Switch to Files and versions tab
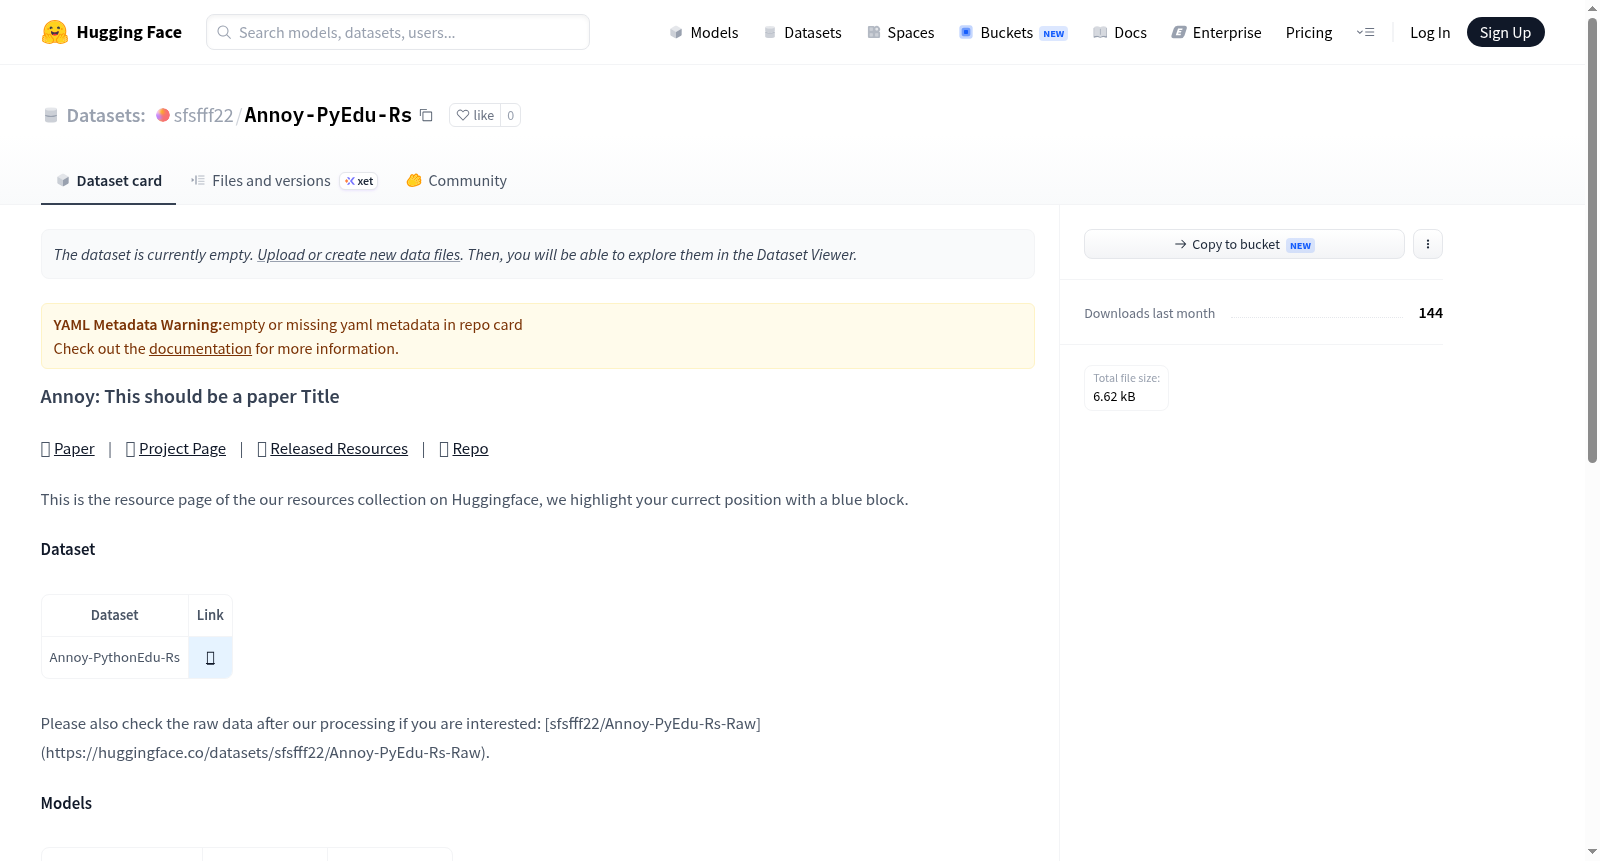 coord(284,181)
